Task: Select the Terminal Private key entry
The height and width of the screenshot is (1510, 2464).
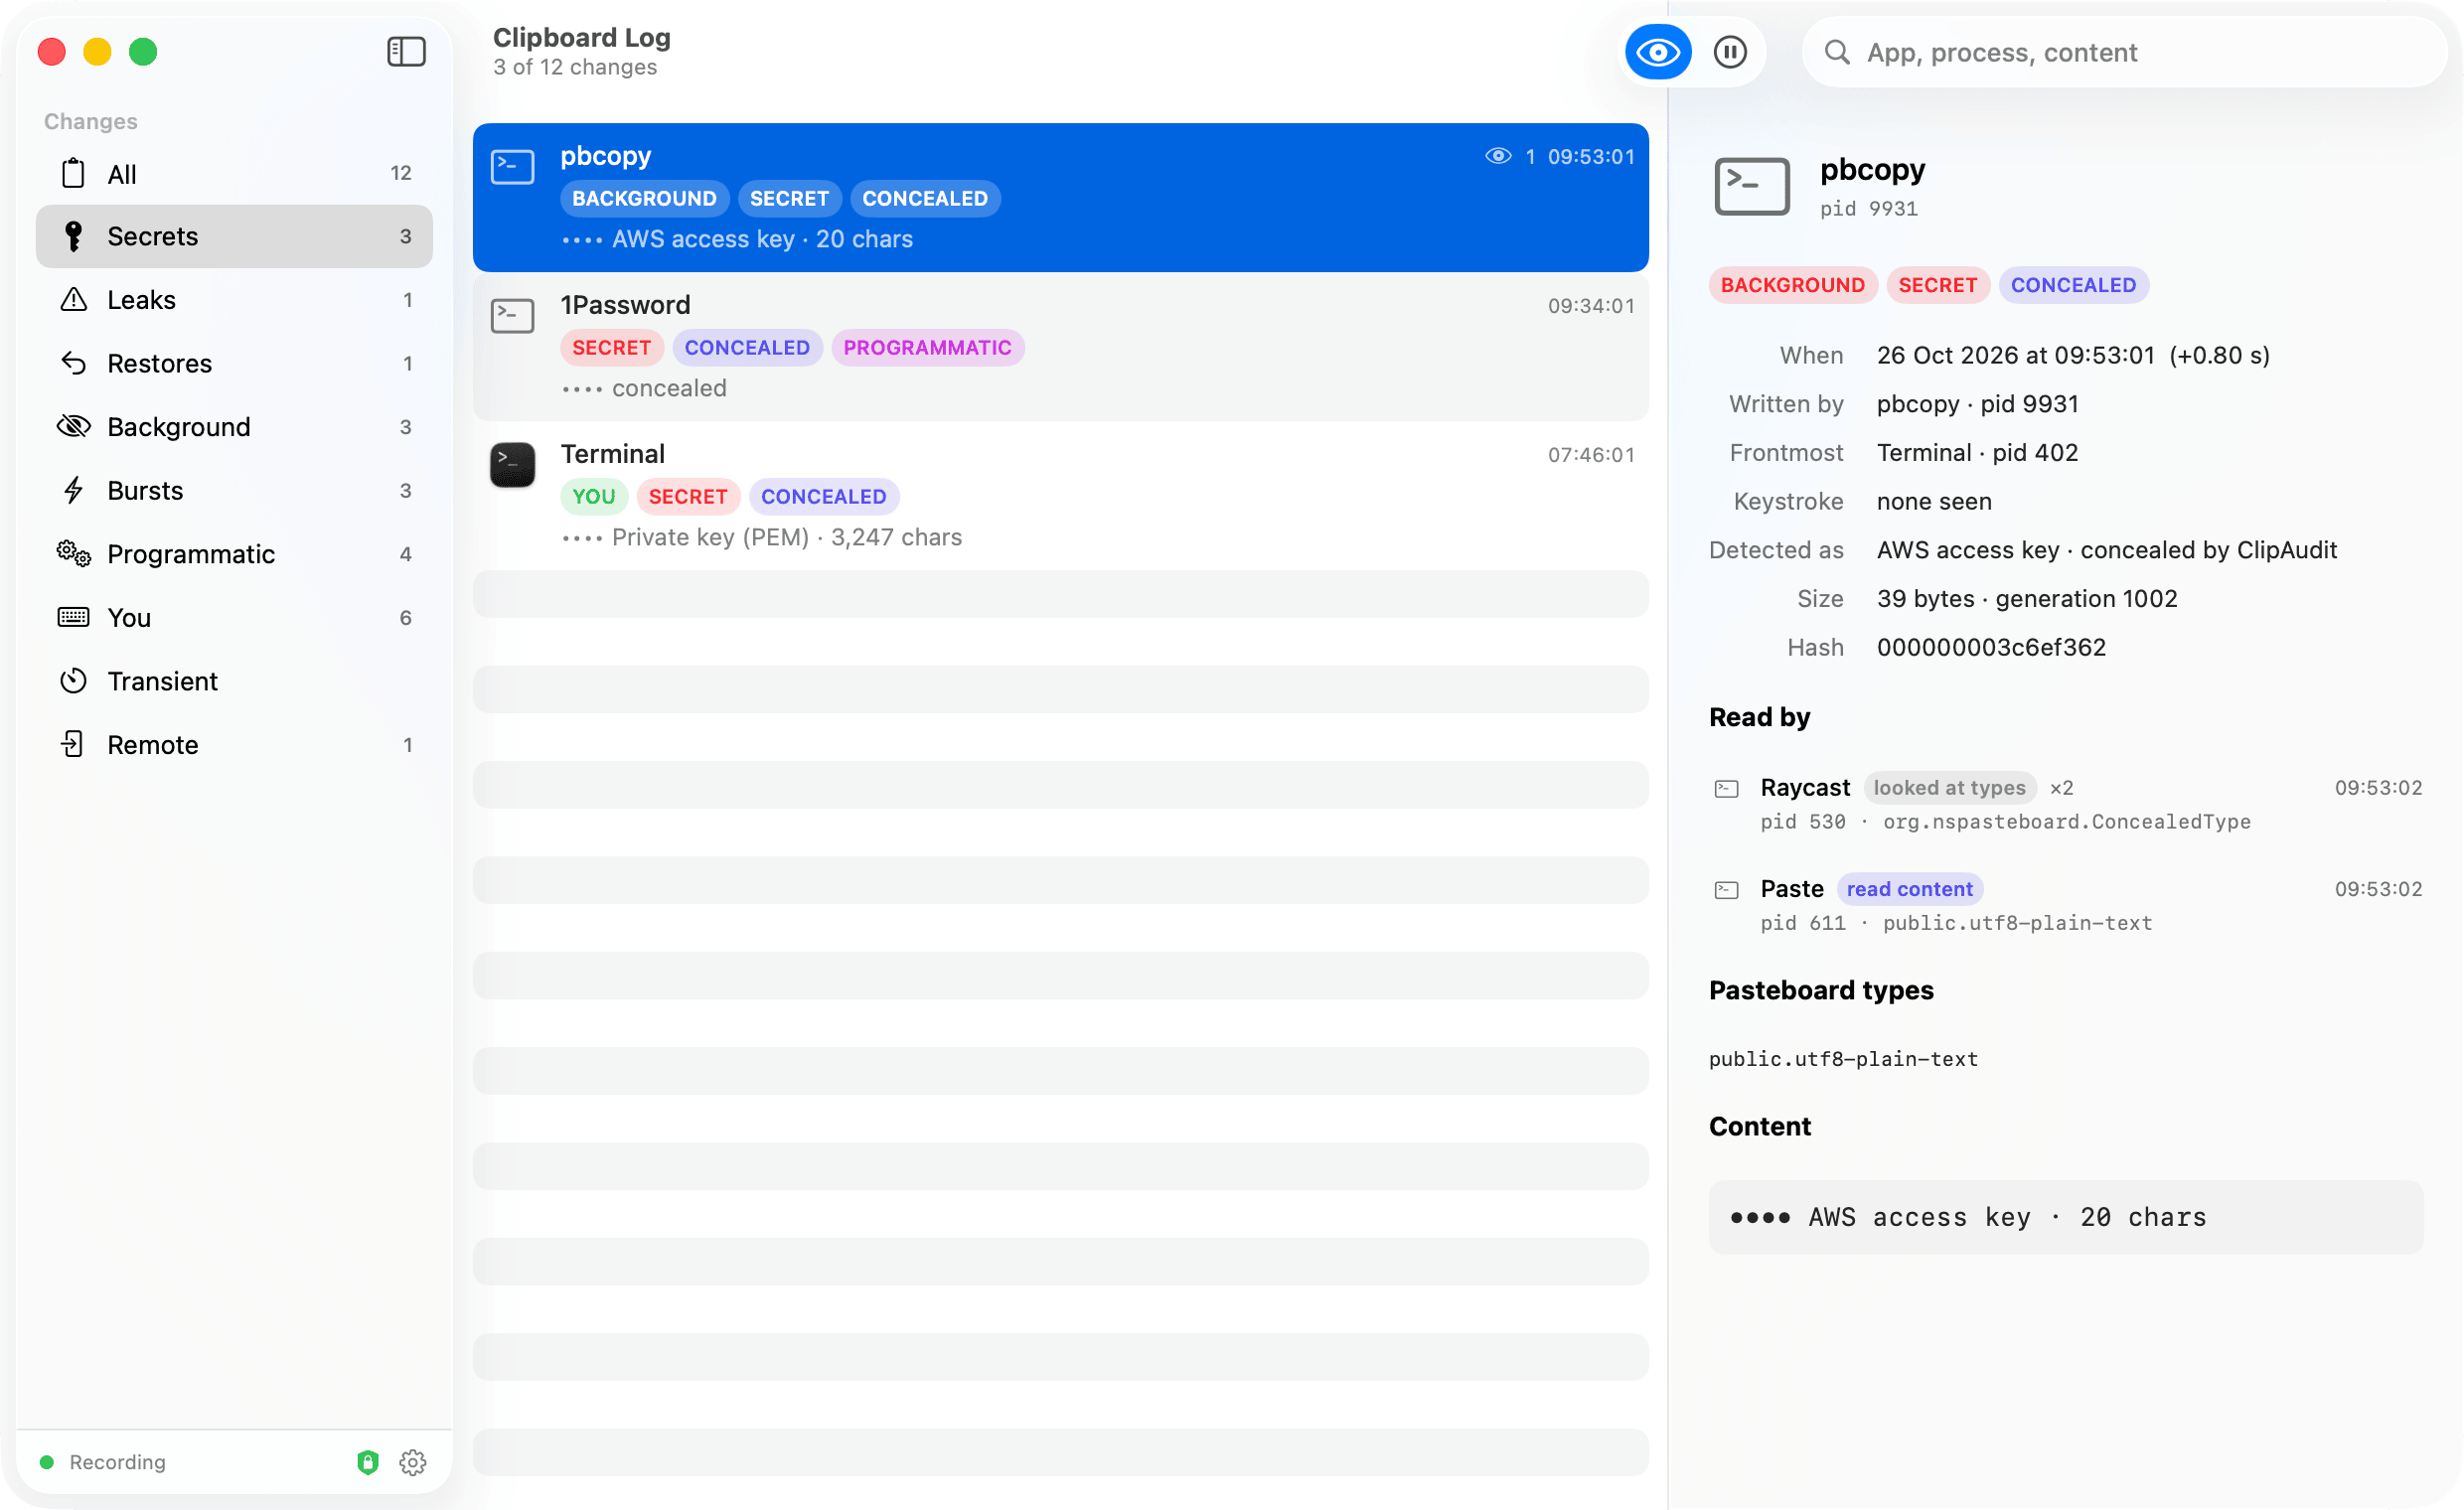Action: click(x=1060, y=495)
